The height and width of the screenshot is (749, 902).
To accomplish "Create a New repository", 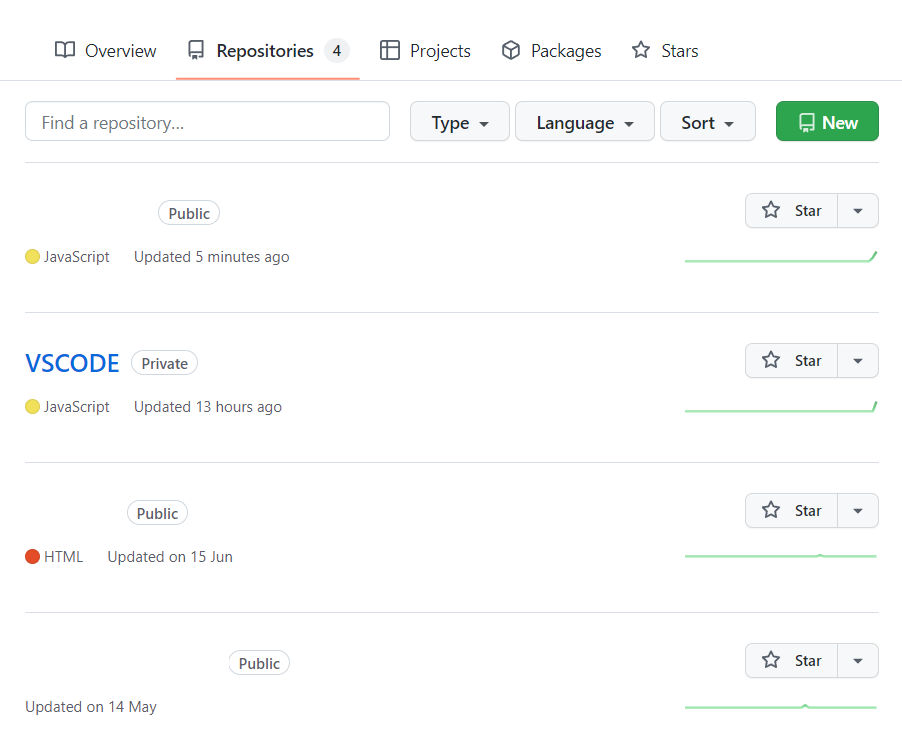I will point(827,121).
